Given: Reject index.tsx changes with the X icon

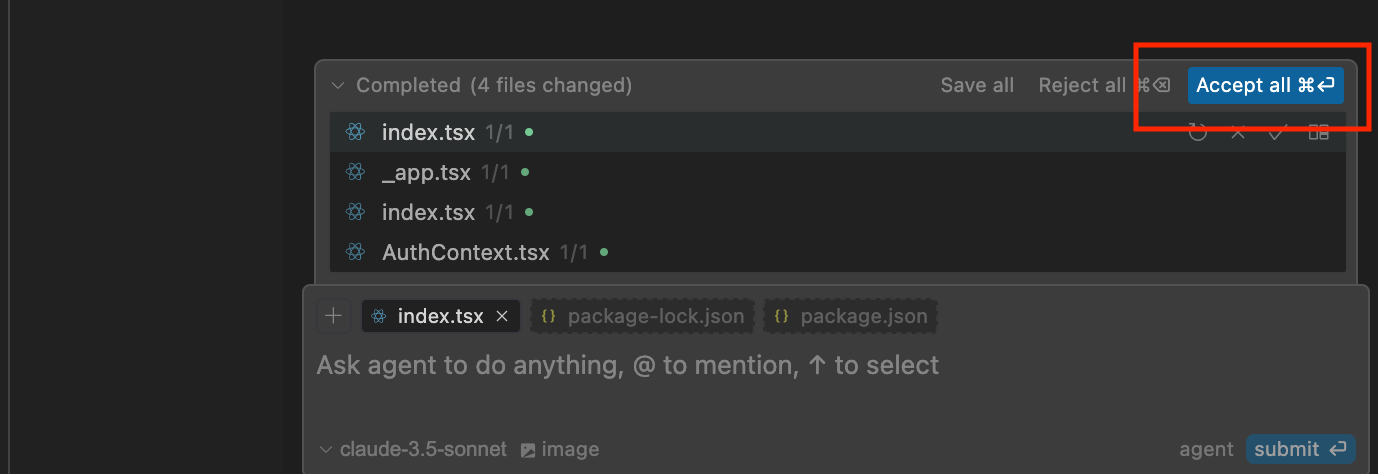Looking at the screenshot, I should (x=1238, y=132).
